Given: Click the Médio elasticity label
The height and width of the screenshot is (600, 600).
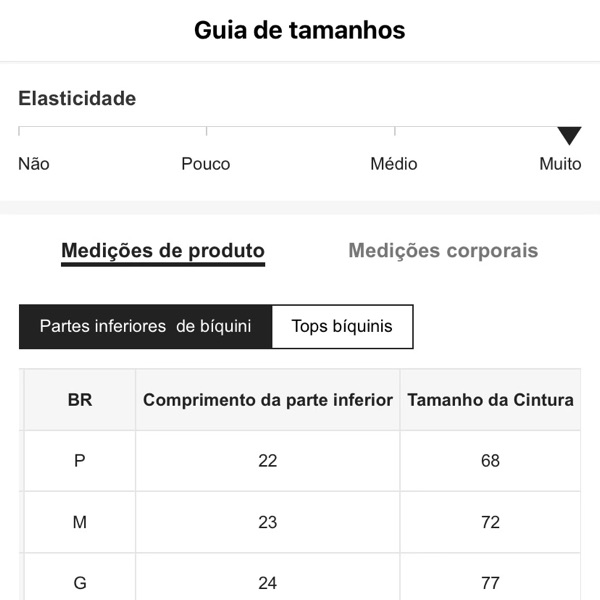Looking at the screenshot, I should [394, 164].
